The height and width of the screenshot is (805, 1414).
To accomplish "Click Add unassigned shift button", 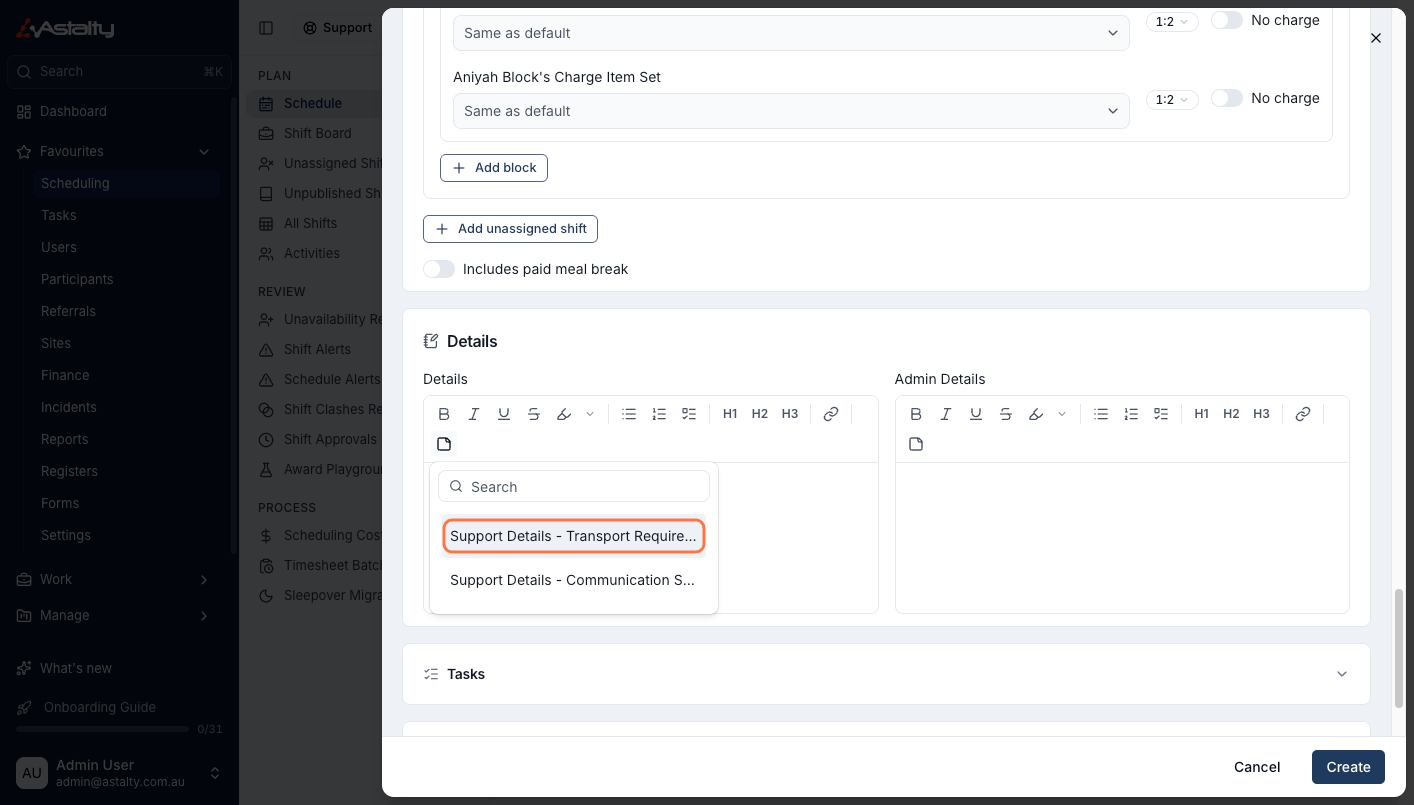I will (x=510, y=229).
